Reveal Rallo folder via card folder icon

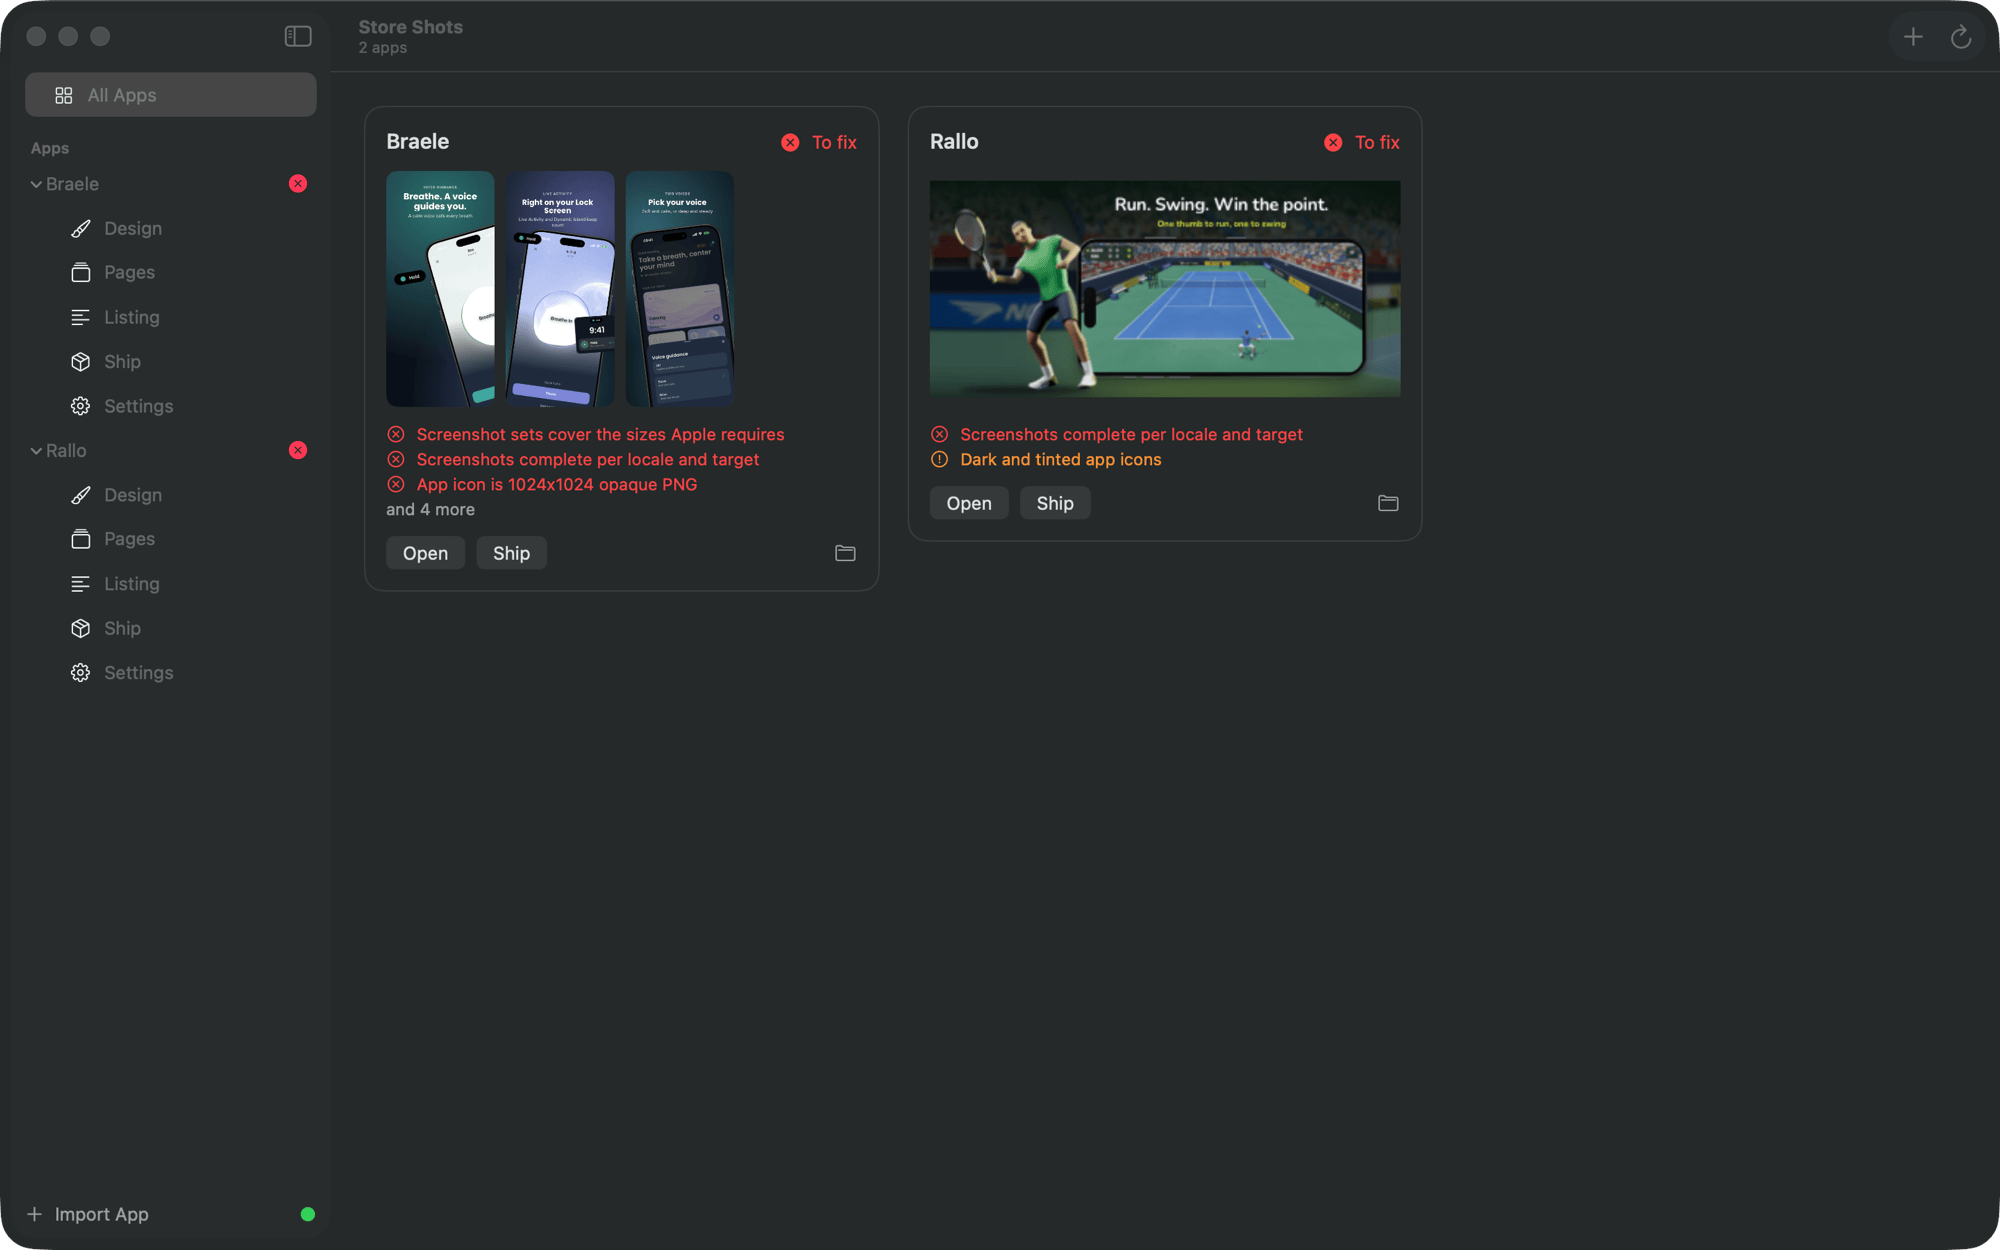coord(1388,503)
